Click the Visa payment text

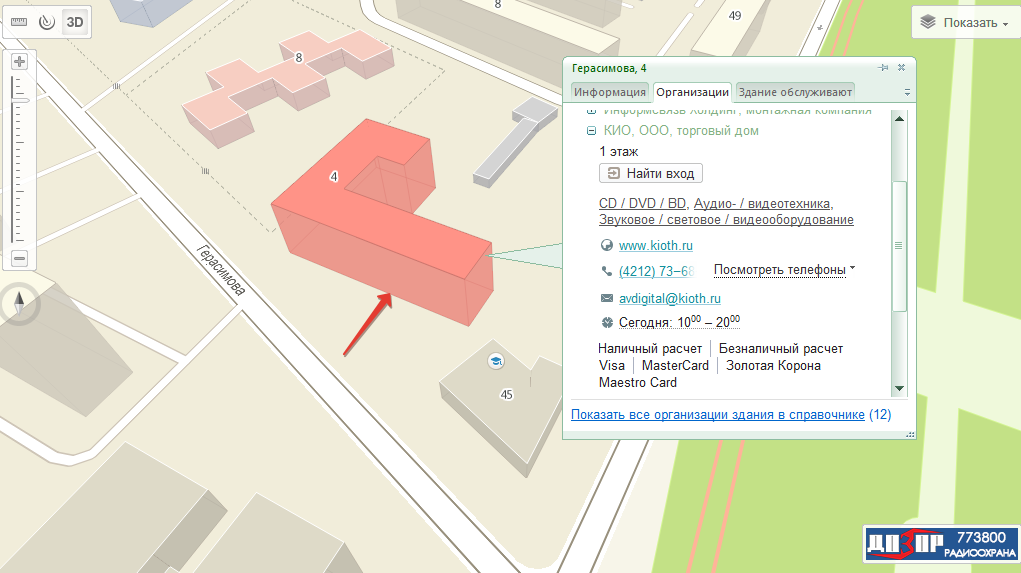(x=611, y=366)
